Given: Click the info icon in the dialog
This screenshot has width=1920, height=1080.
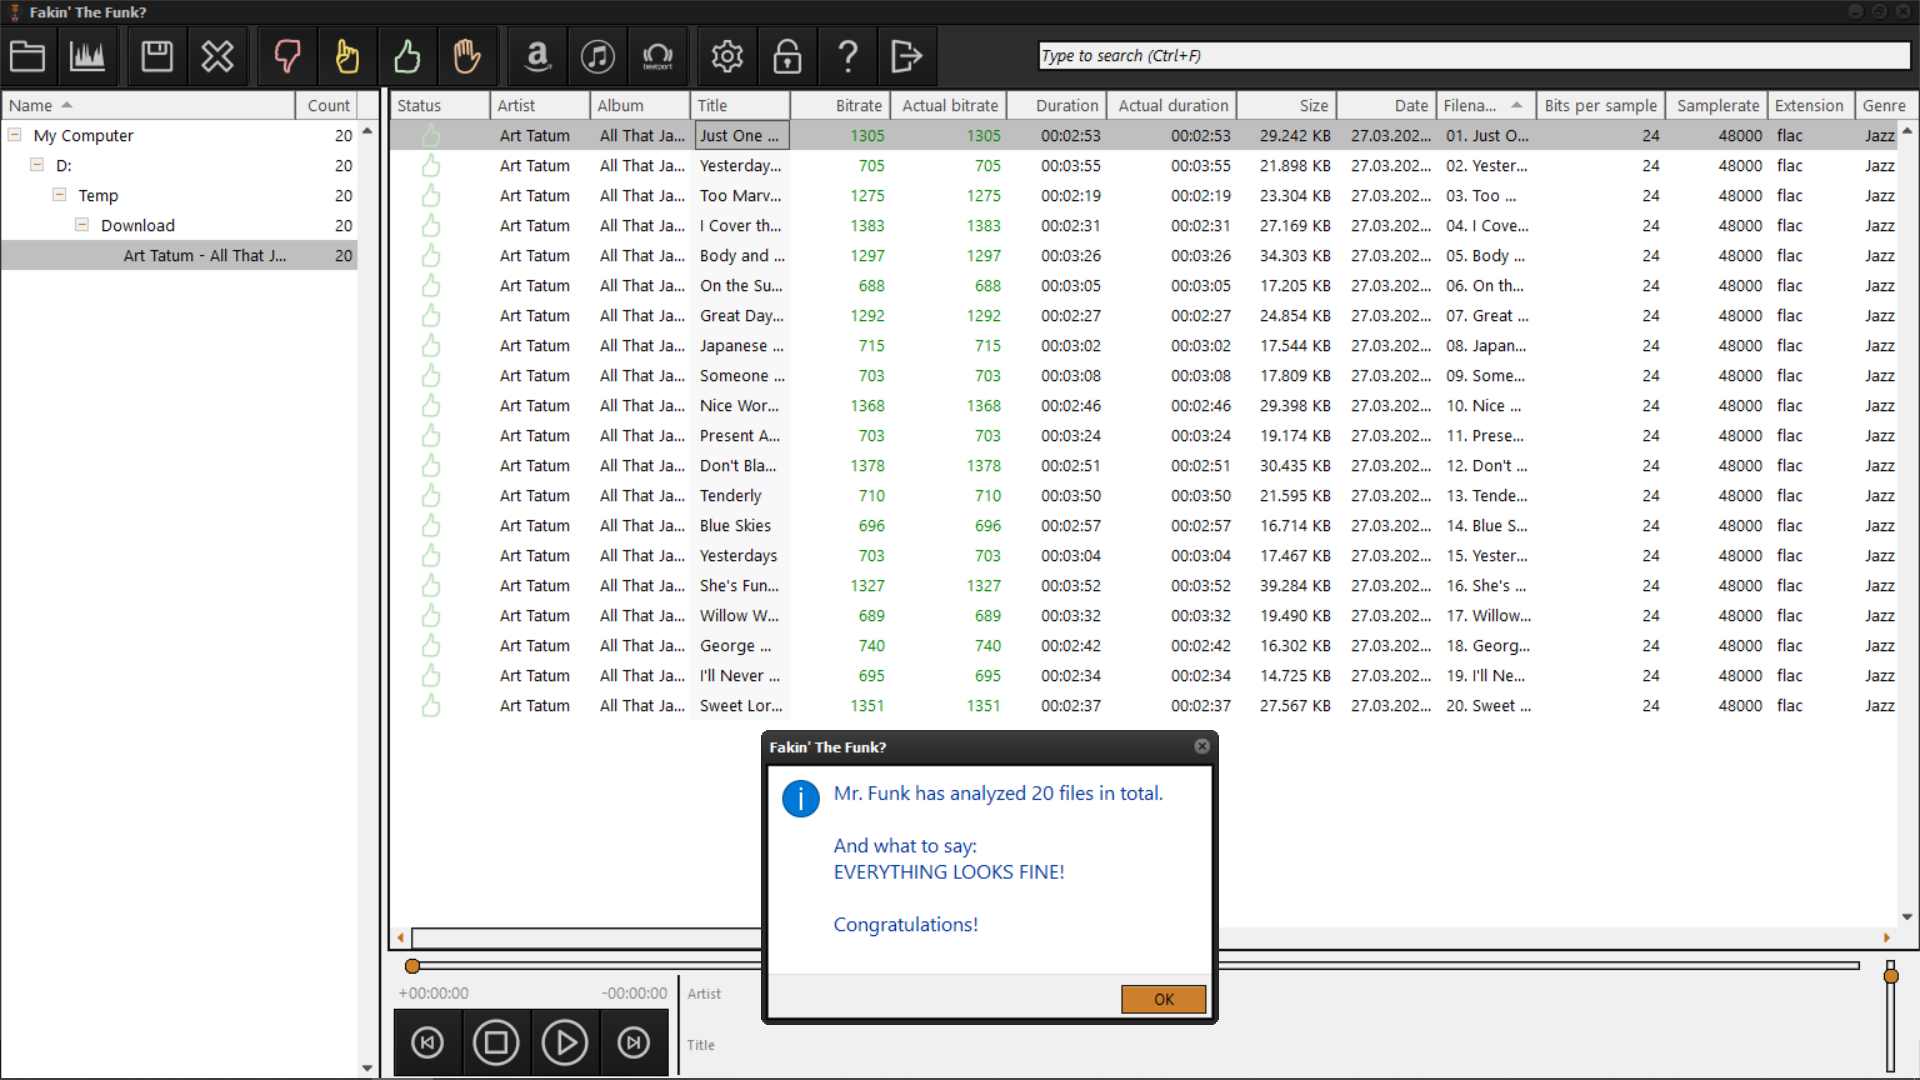Looking at the screenshot, I should tap(801, 799).
